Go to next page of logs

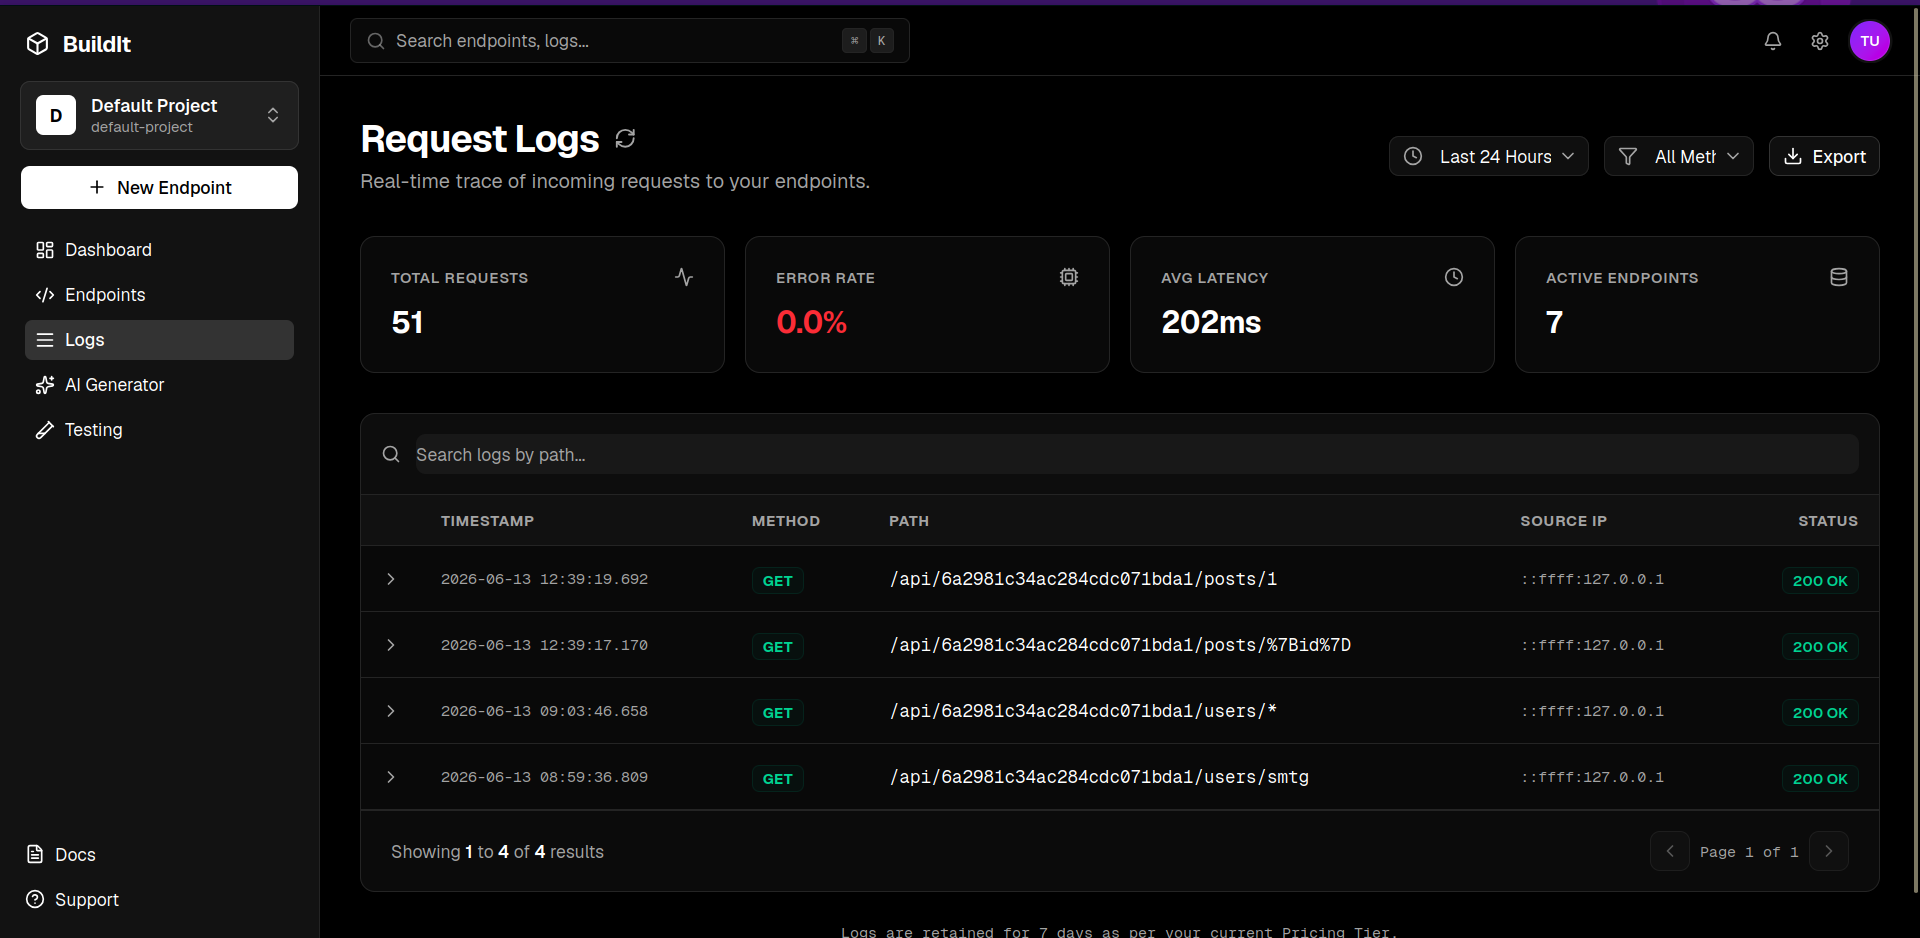coord(1829,851)
